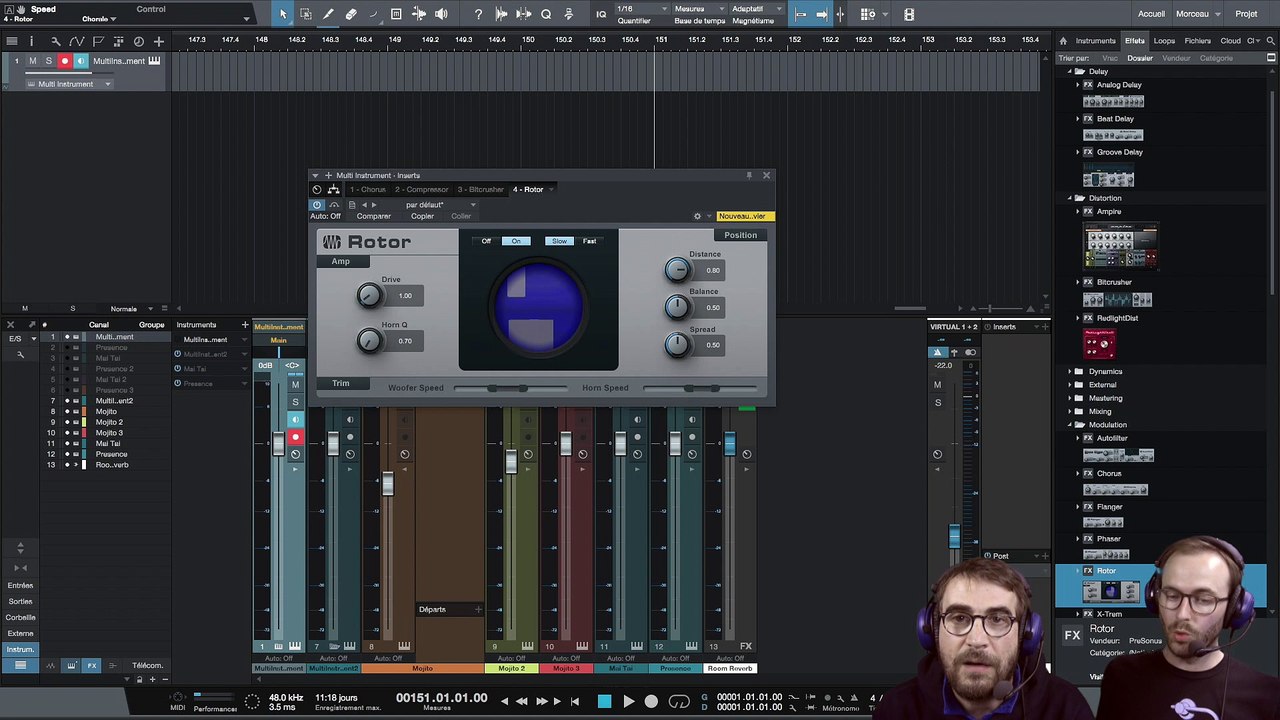Open the 4 - Rotor insert dropdown arrow

pyautogui.click(x=552, y=189)
